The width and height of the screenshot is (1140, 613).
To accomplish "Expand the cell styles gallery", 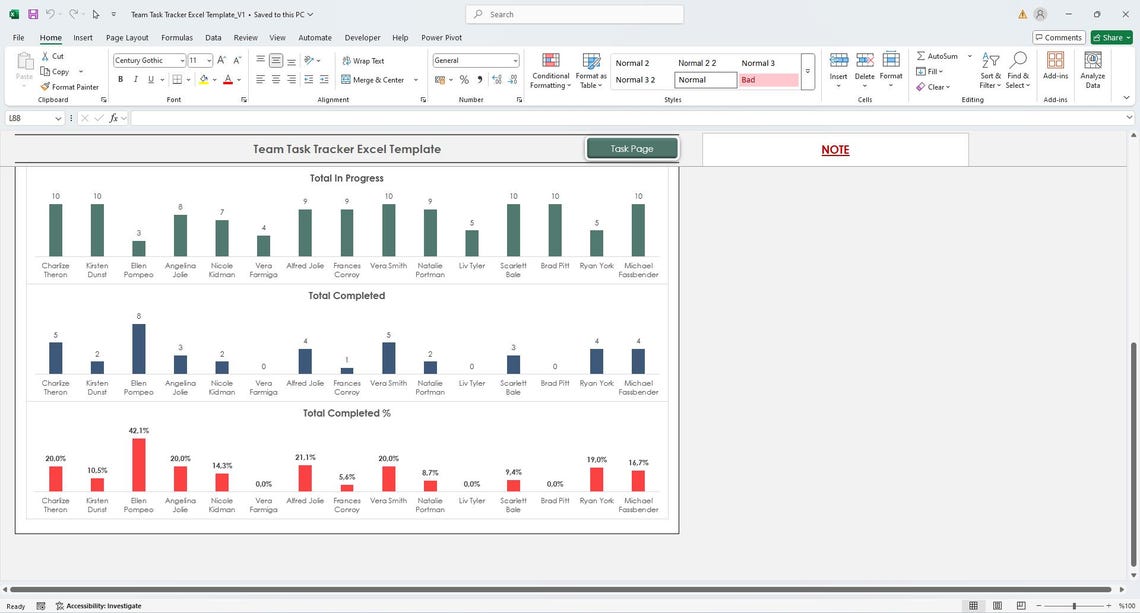I will click(x=807, y=71).
